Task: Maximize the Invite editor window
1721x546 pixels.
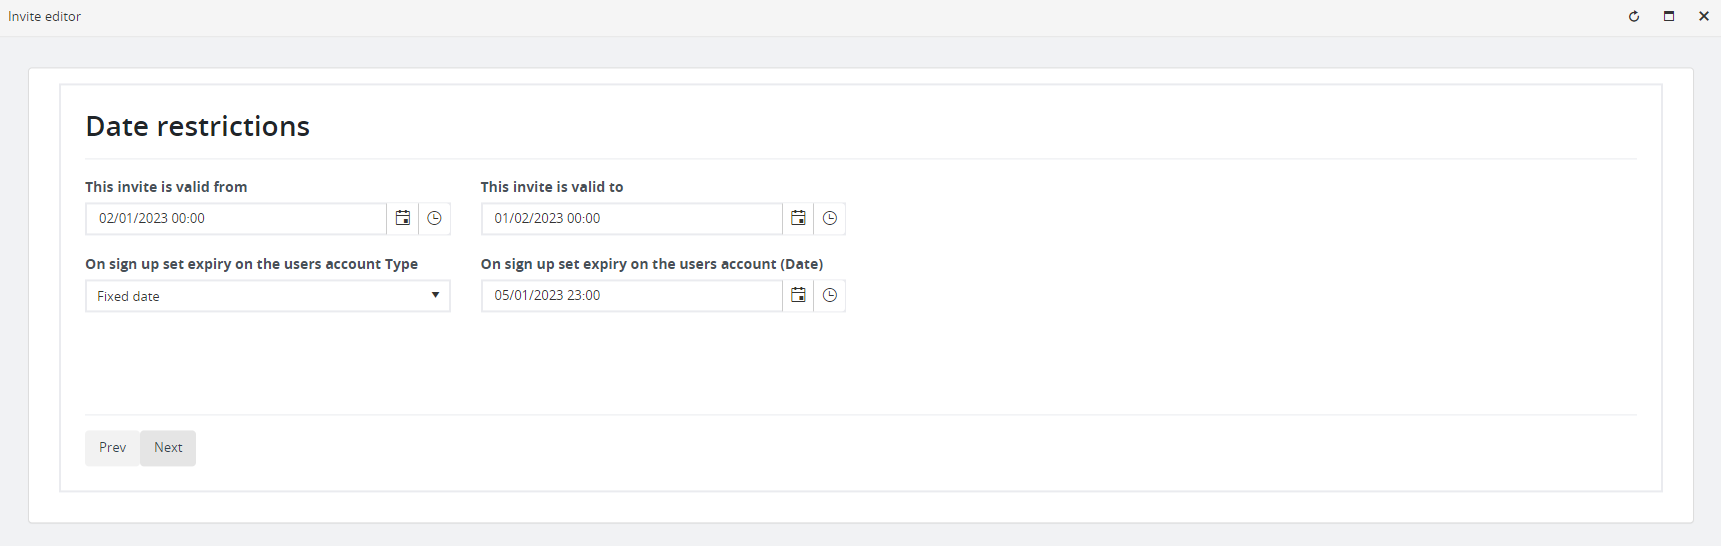Action: click(1669, 16)
